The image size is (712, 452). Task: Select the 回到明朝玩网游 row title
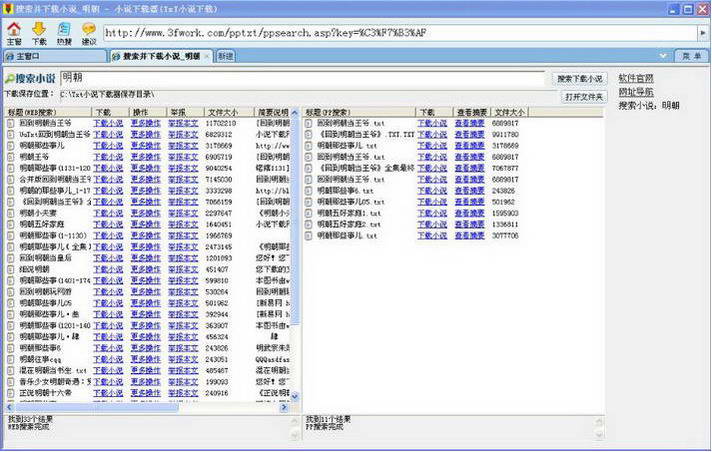pos(45,292)
